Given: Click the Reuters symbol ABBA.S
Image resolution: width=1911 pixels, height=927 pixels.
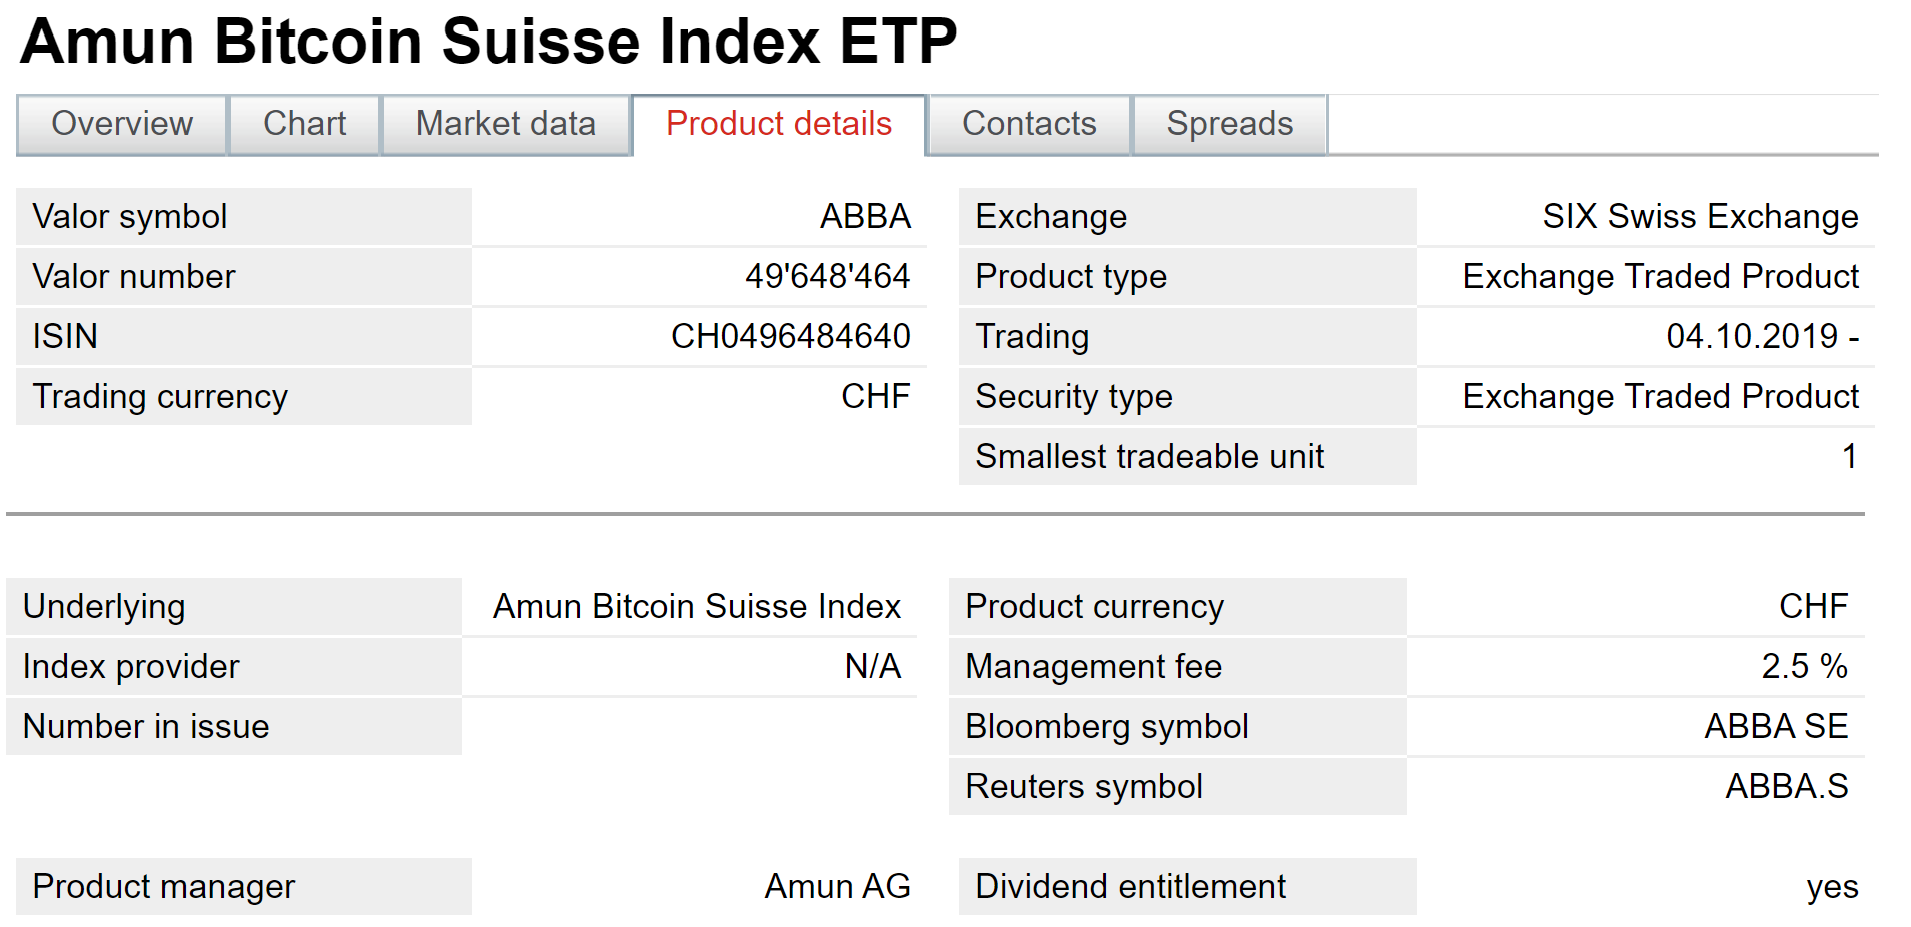Looking at the screenshot, I should 1786,786.
